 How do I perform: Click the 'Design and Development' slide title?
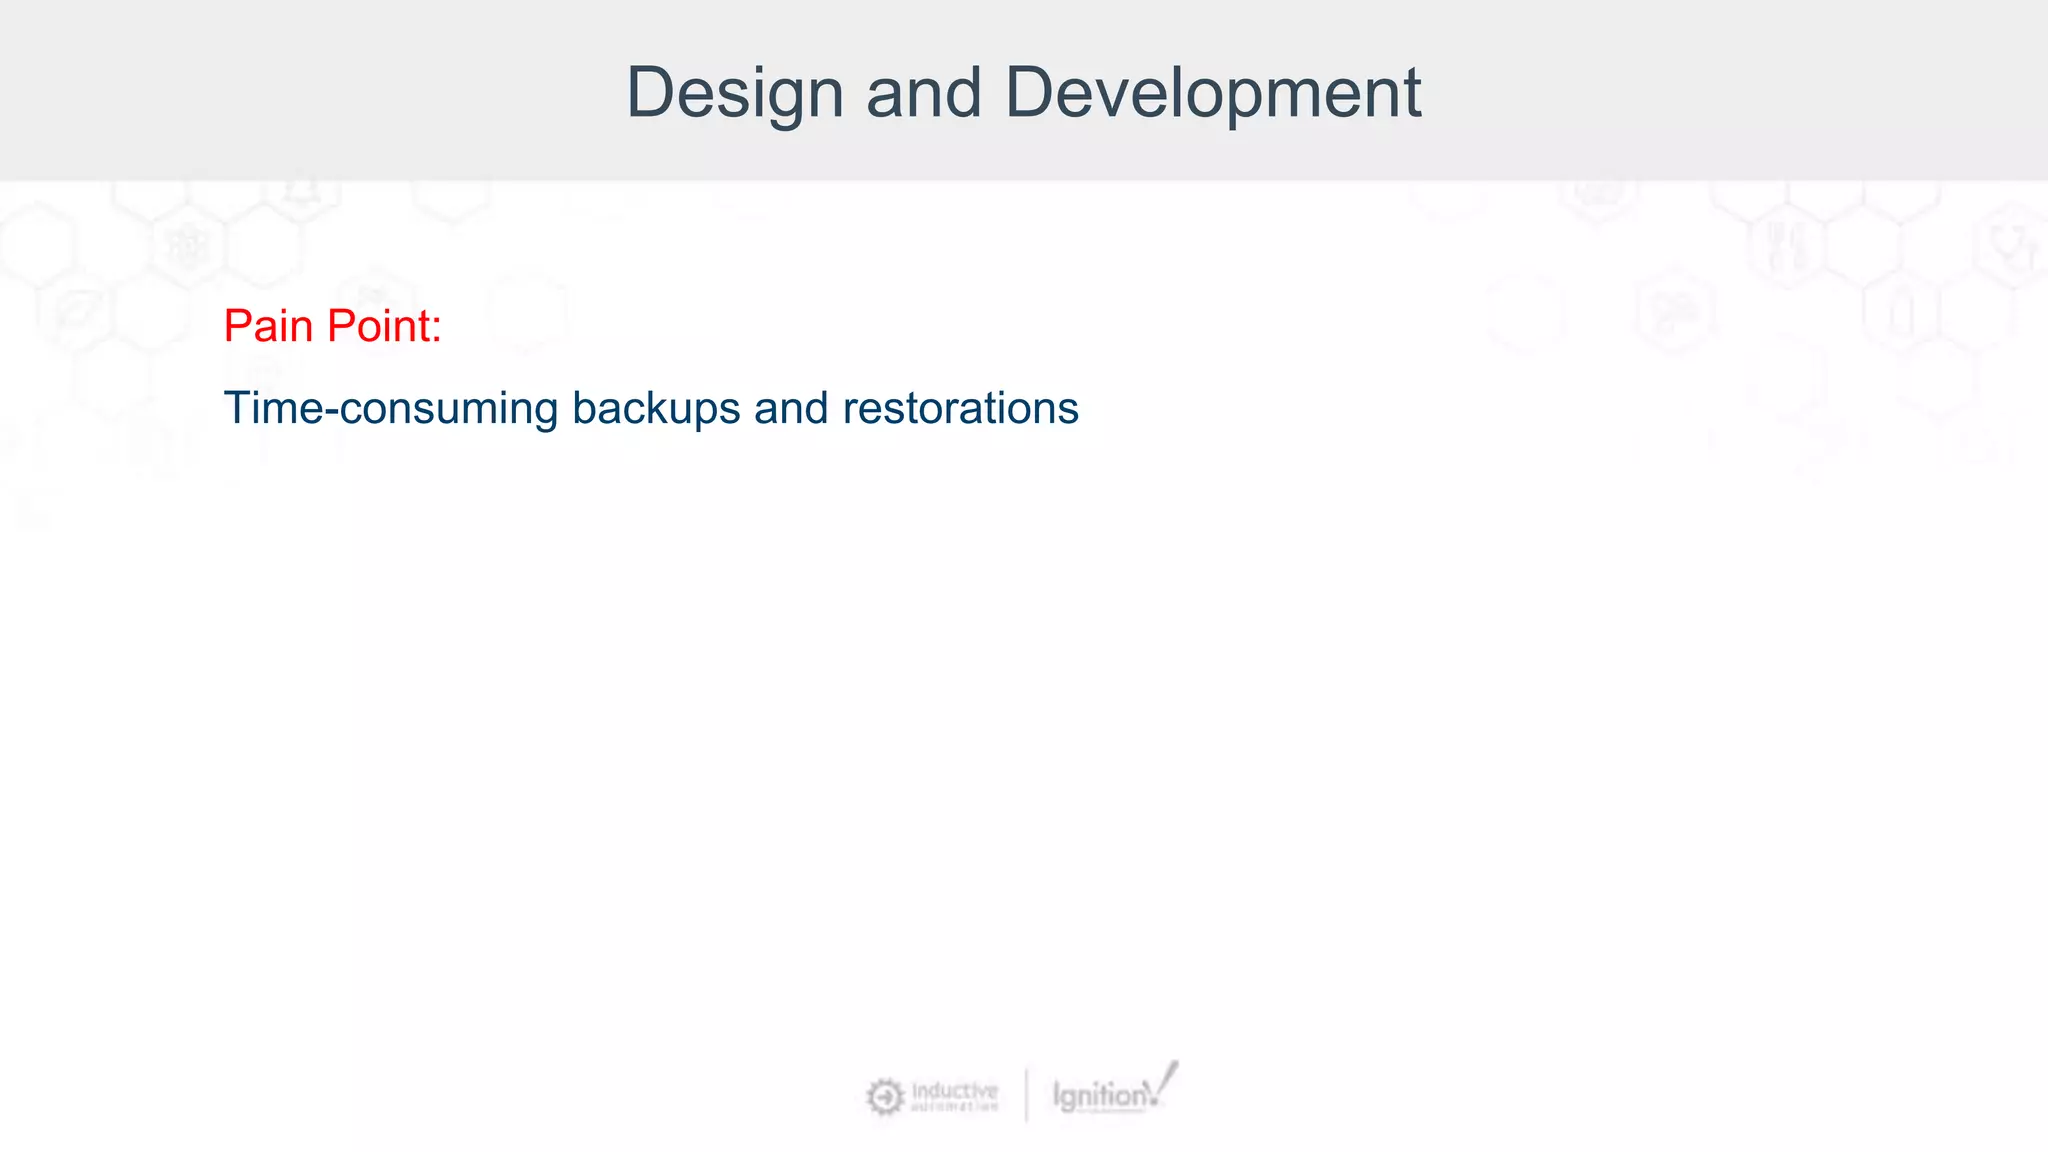[1023, 92]
